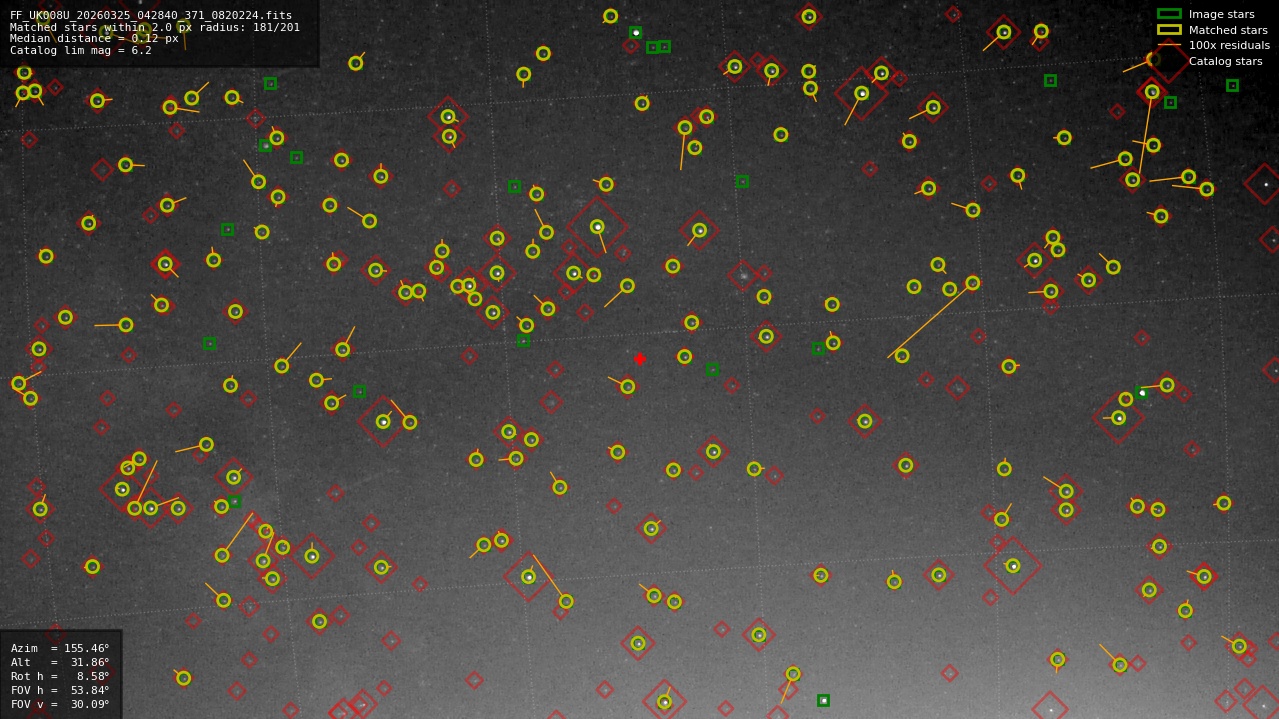
Task: Click the yellow Matched stars legend marker
Action: point(1169,30)
